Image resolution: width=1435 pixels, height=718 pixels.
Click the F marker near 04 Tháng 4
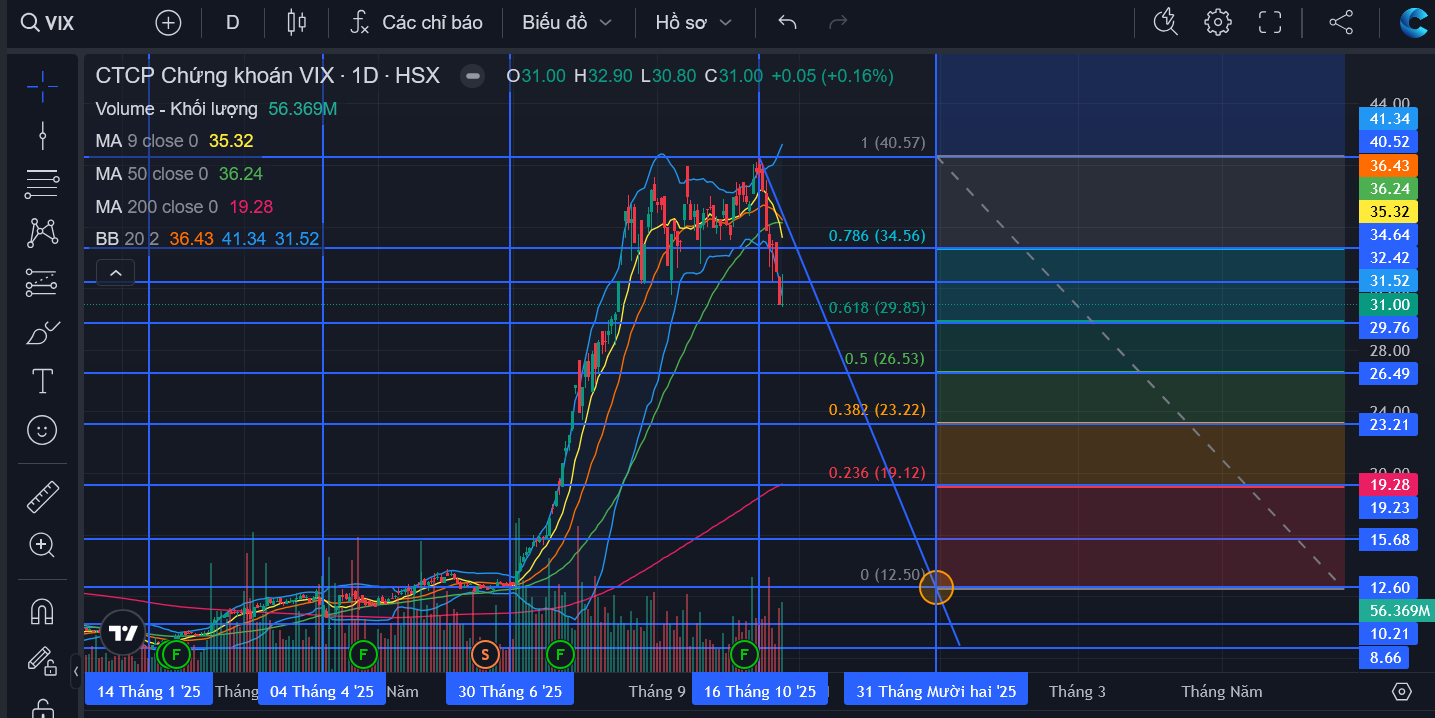363,655
